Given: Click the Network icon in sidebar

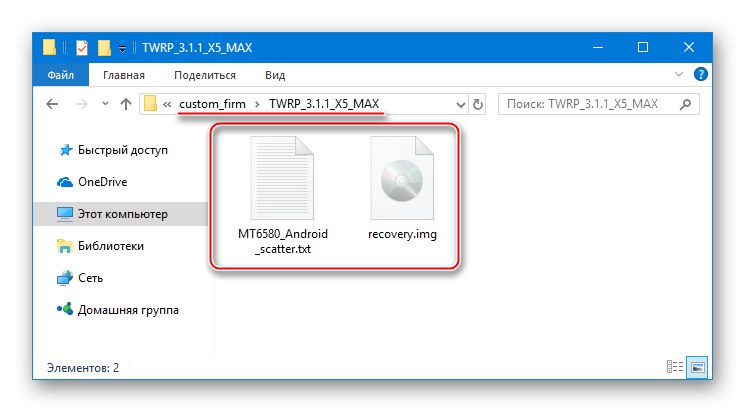Looking at the screenshot, I should [65, 278].
